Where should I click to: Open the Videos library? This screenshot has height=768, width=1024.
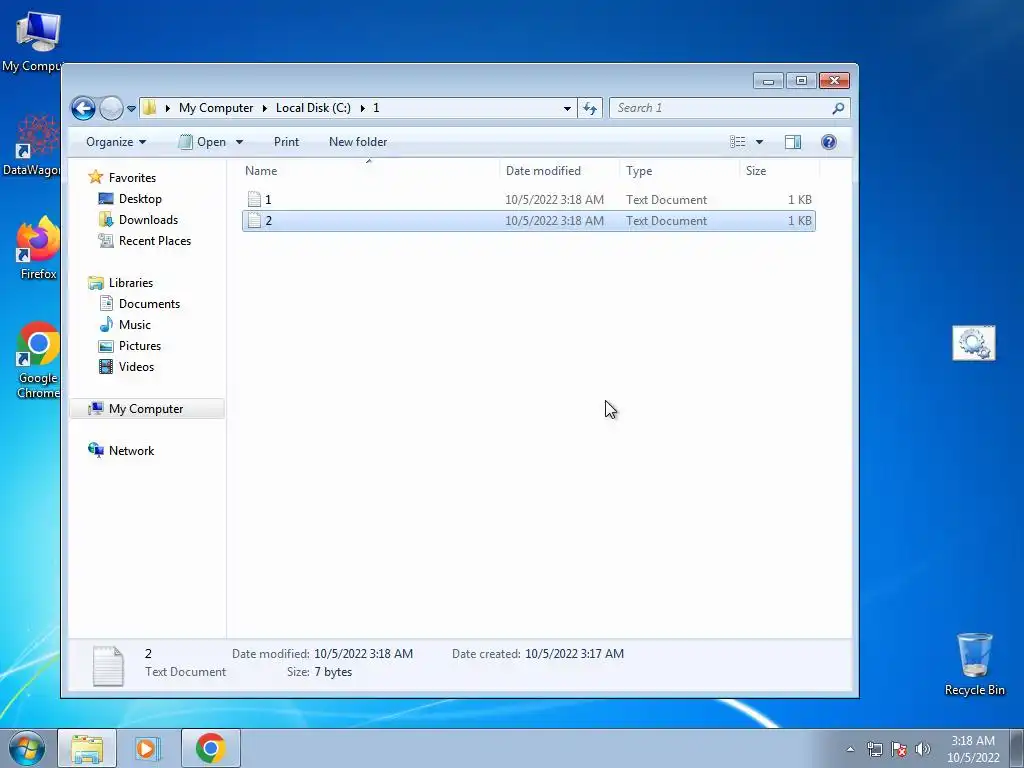[136, 366]
